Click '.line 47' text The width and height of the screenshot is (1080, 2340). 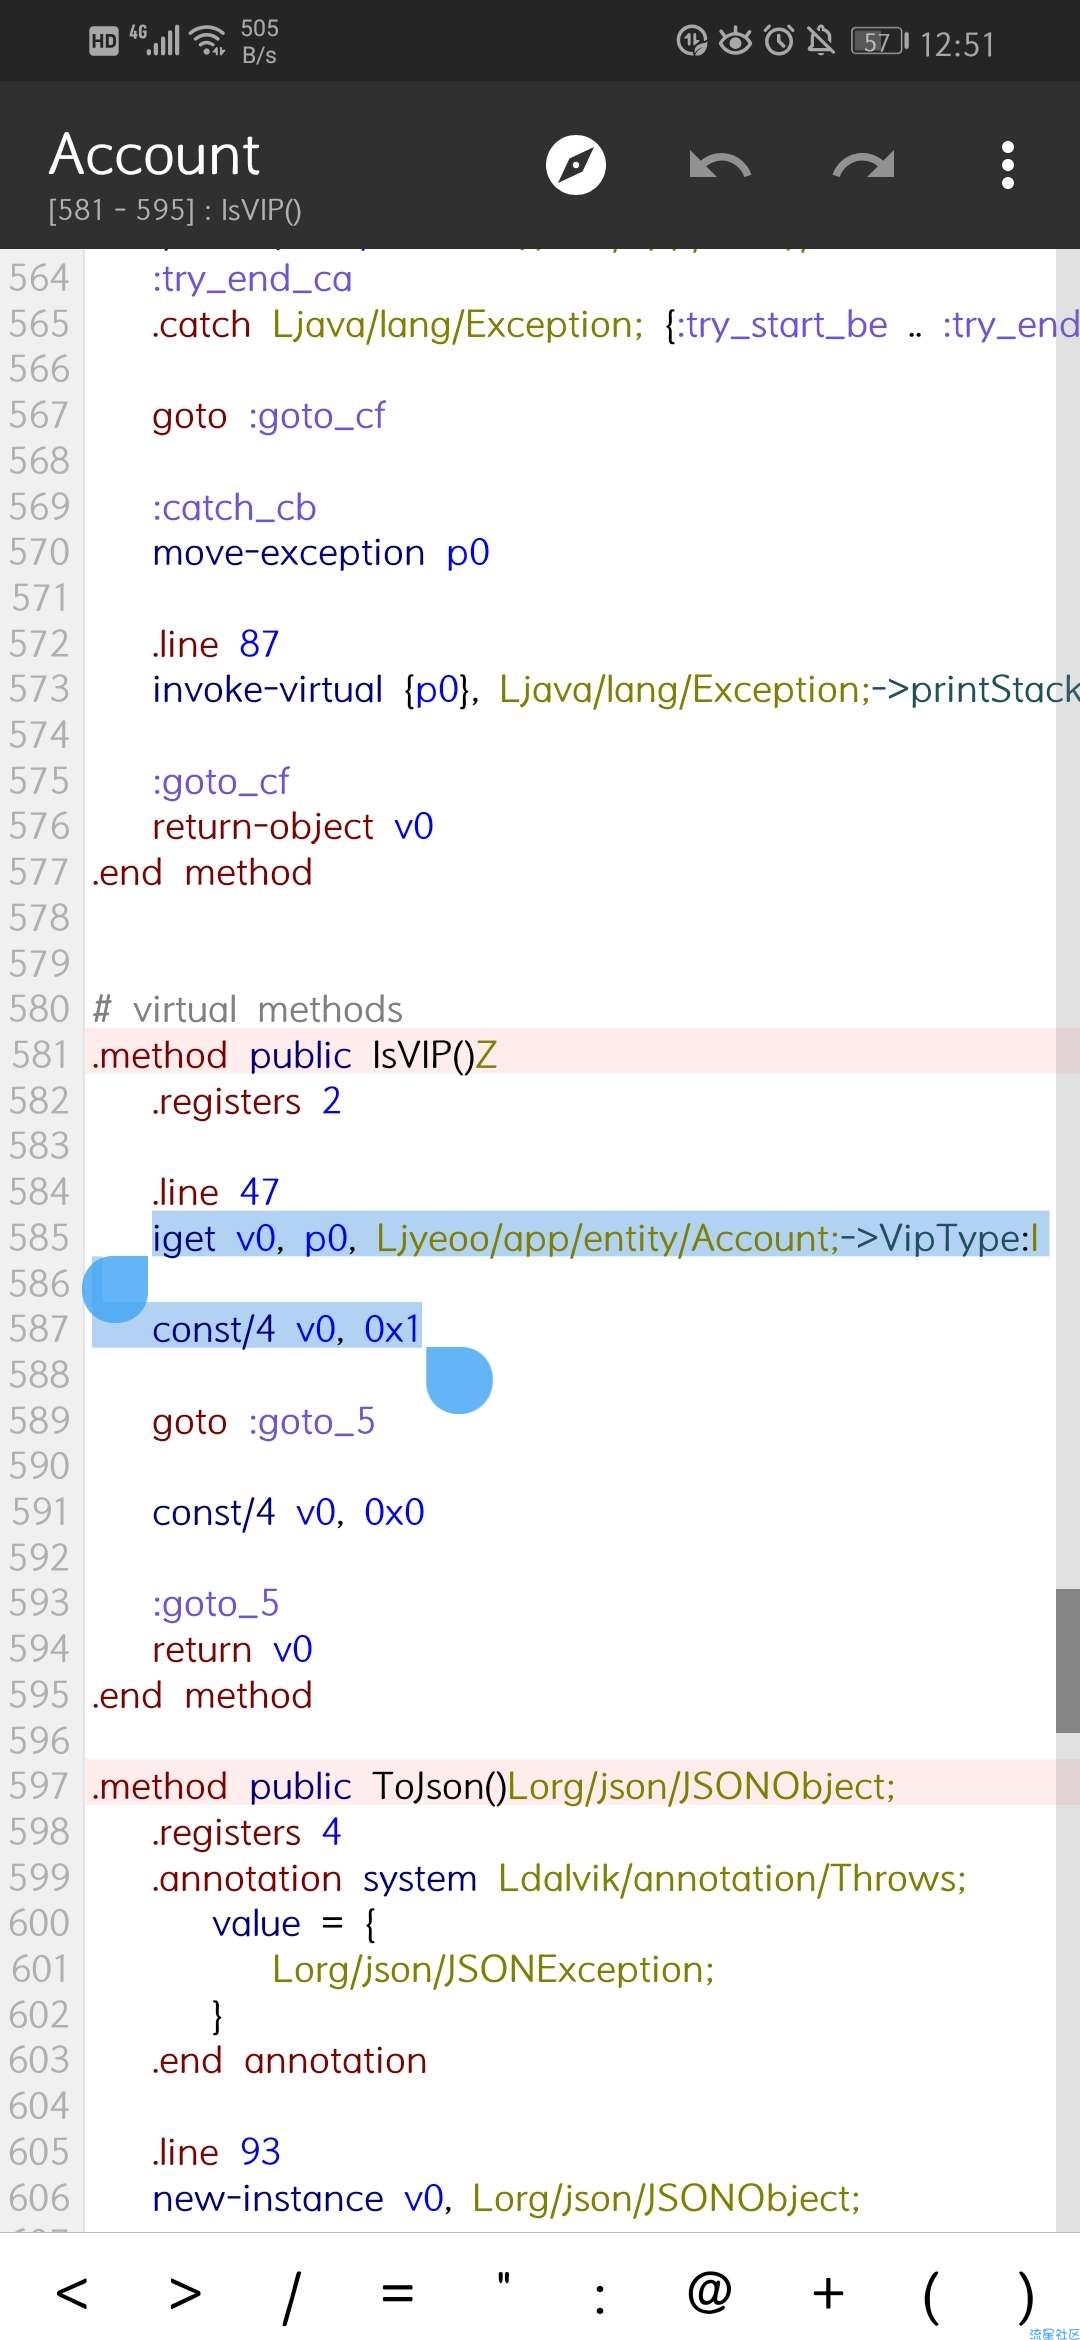tap(215, 1192)
